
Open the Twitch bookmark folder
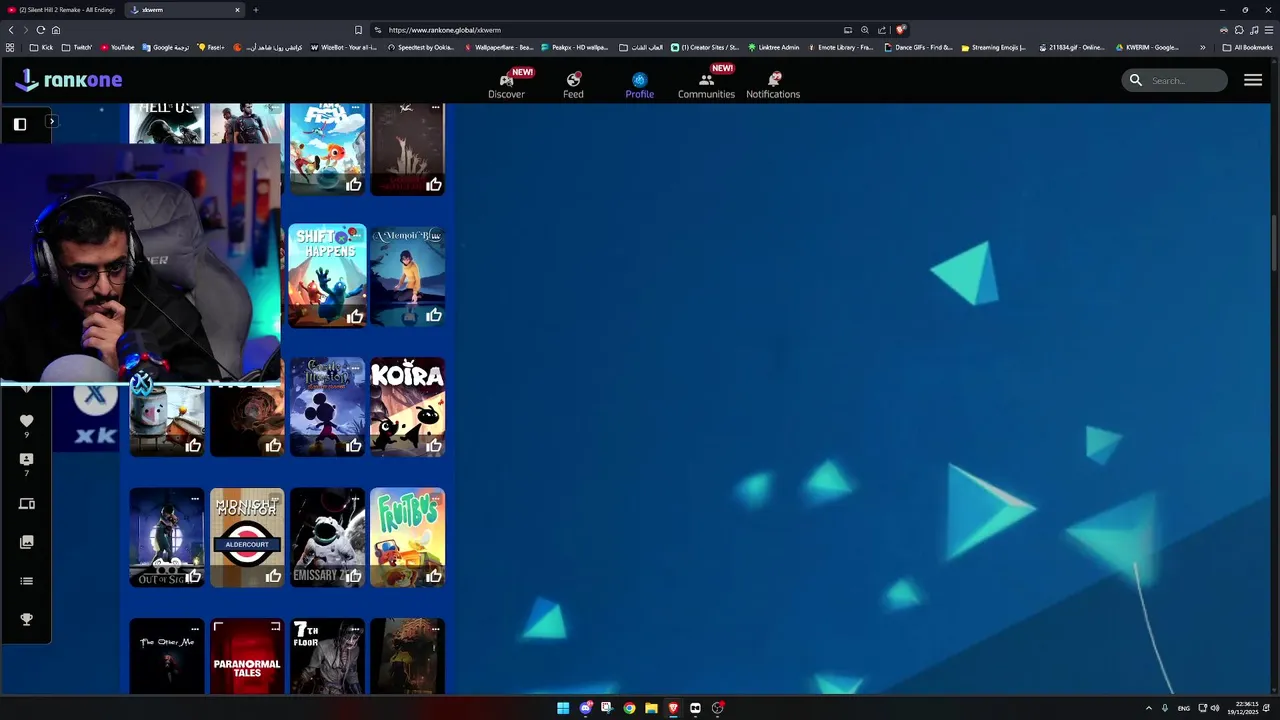click(x=77, y=47)
